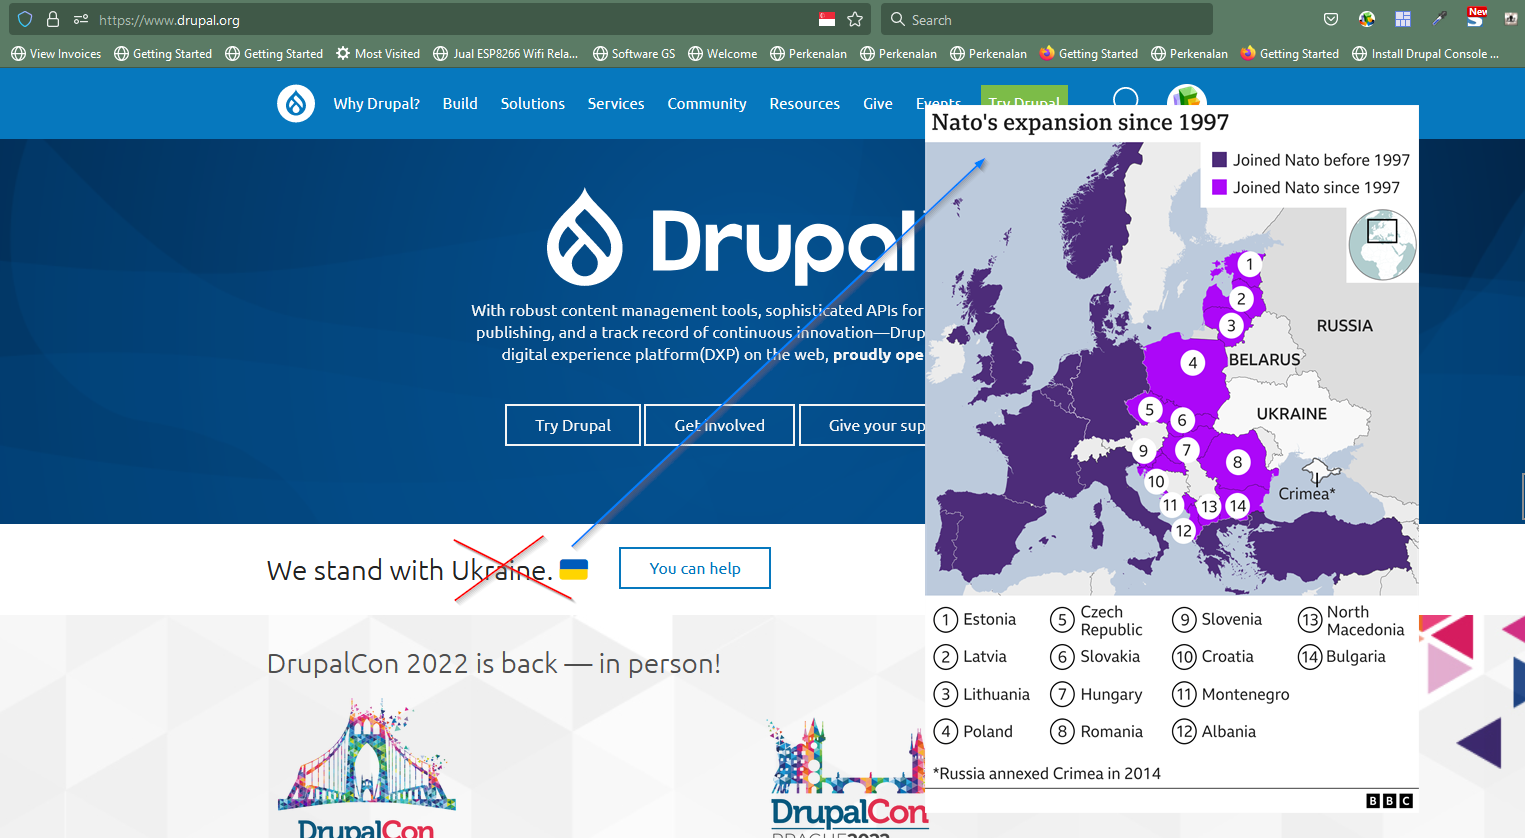Open tracking protection shield in address bar
This screenshot has height=838, width=1525.
[x=25, y=19]
